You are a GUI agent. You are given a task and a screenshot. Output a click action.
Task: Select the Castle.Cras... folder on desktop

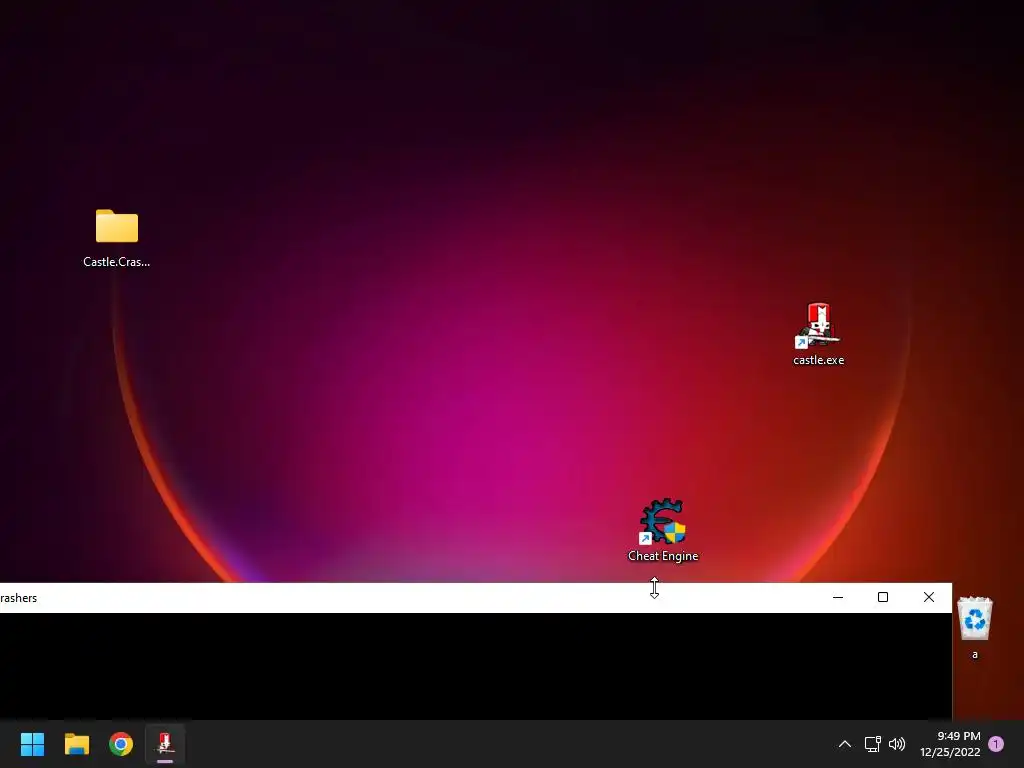117,238
